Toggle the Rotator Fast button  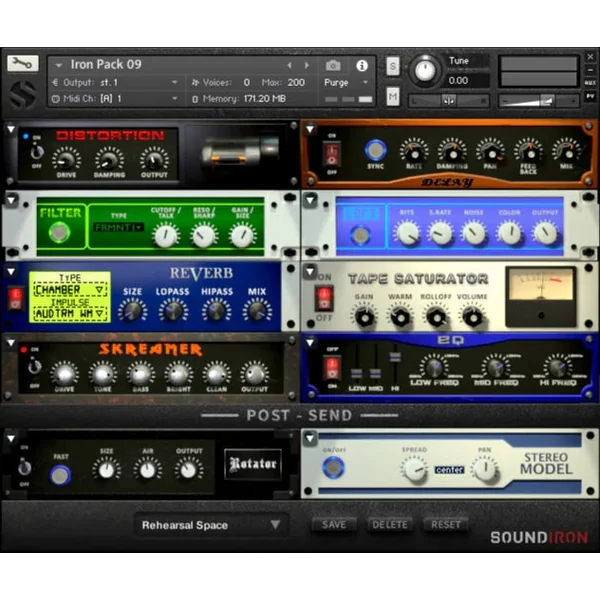pos(60,475)
